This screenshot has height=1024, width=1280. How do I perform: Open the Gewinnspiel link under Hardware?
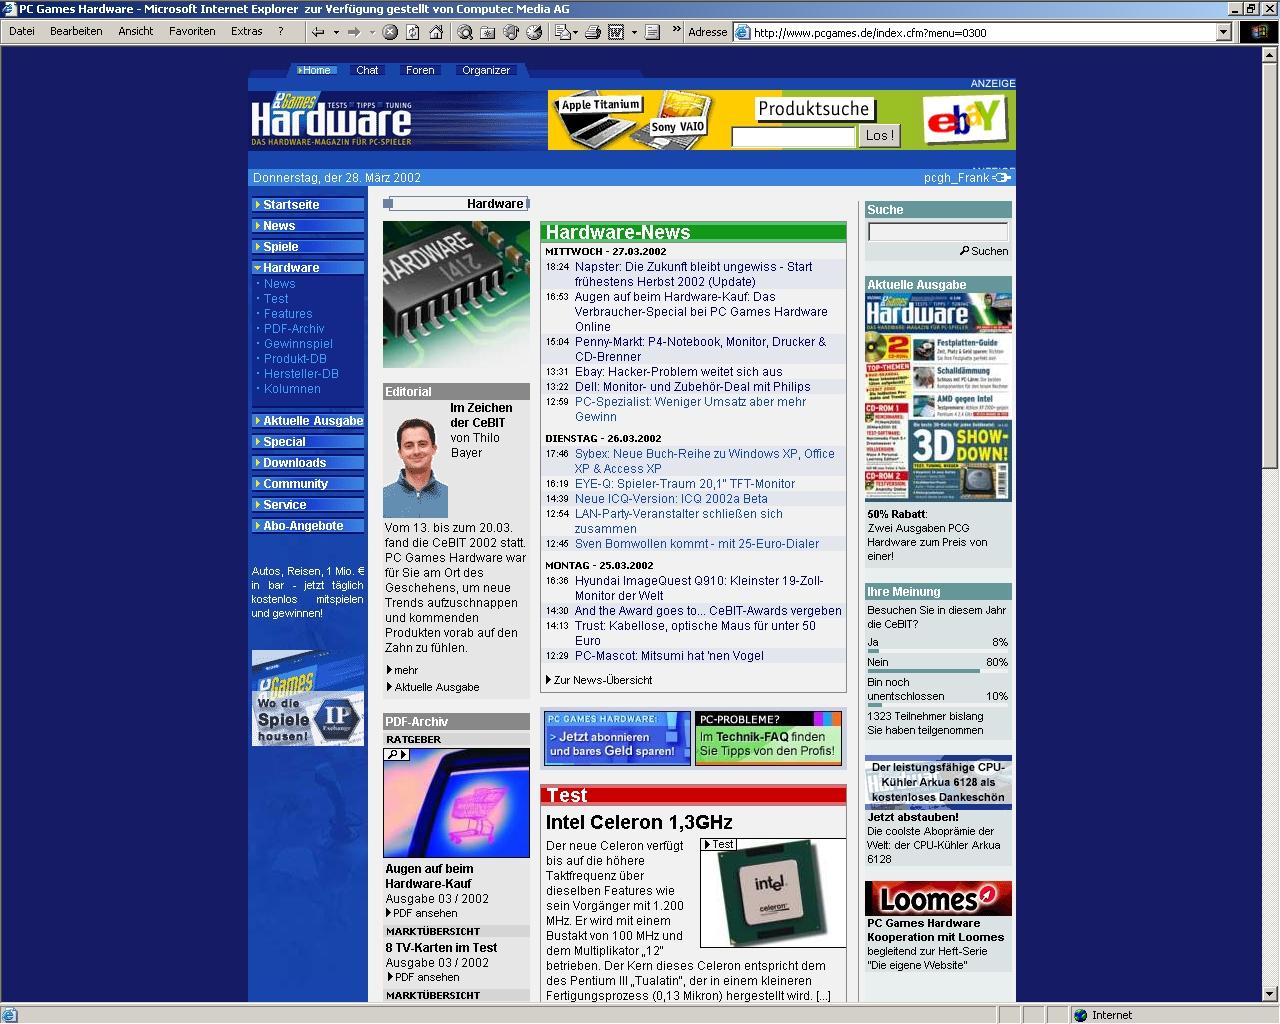(298, 343)
